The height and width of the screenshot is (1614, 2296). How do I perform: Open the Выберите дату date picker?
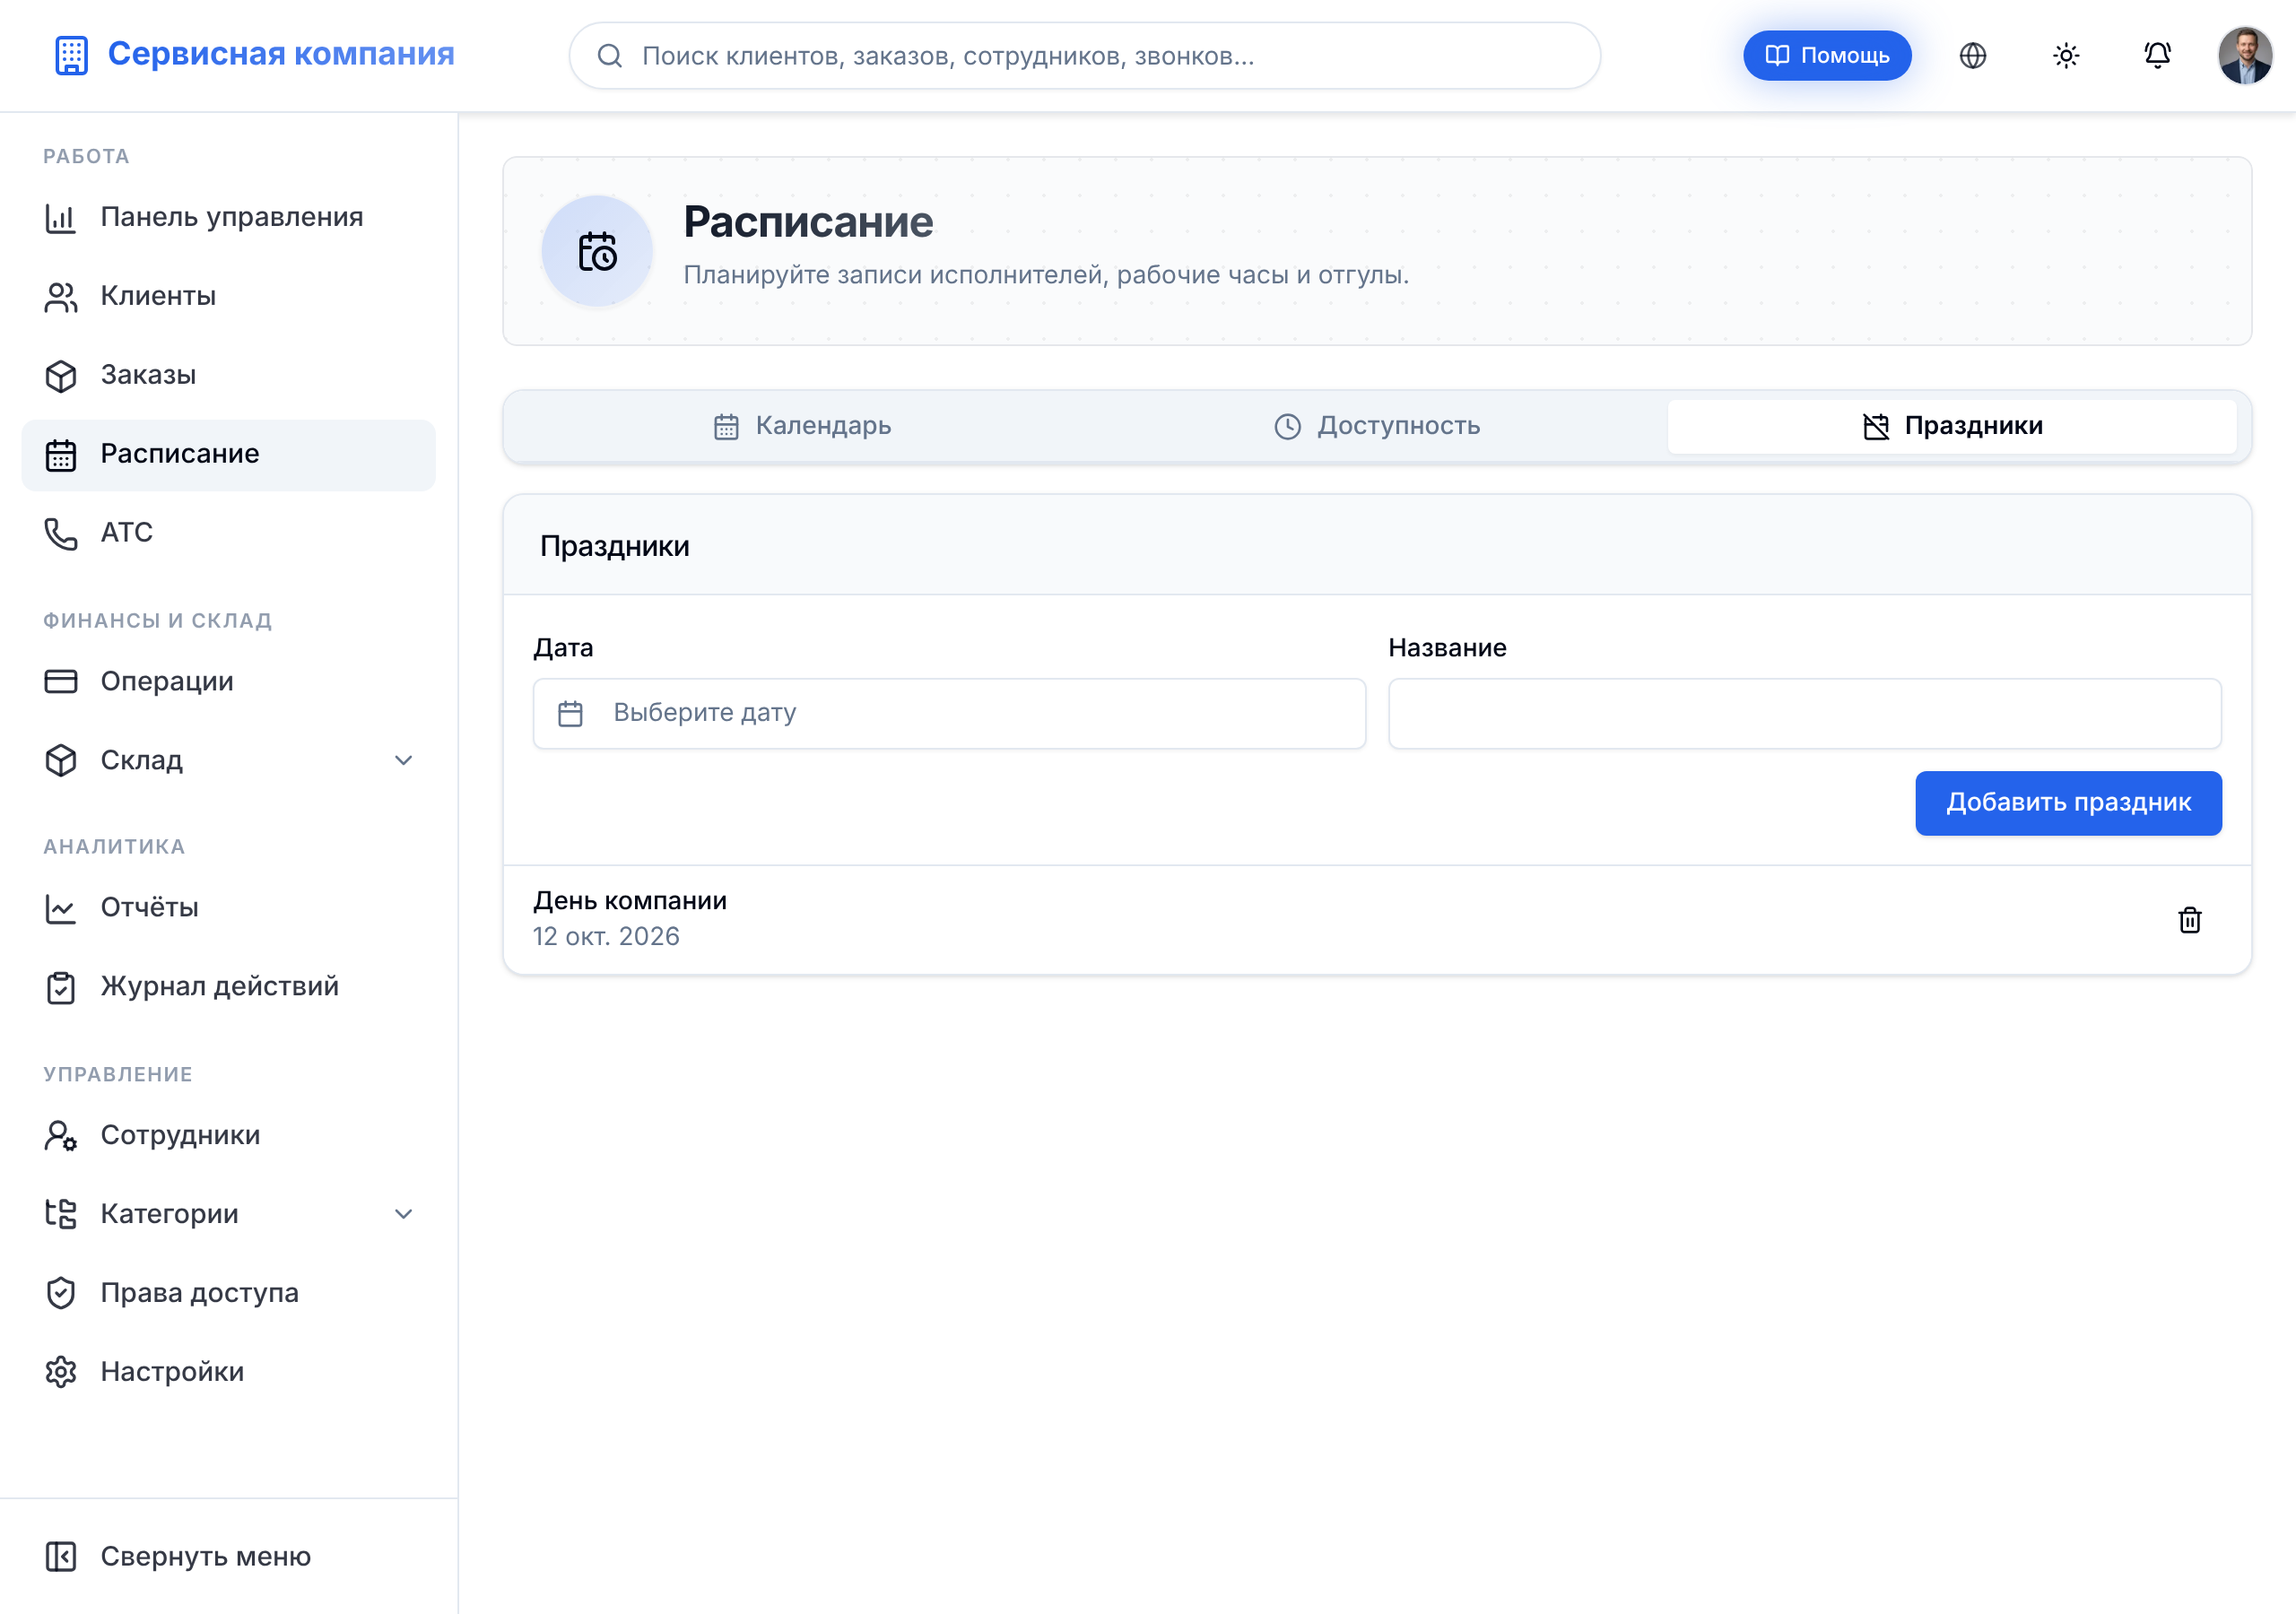[x=949, y=713]
